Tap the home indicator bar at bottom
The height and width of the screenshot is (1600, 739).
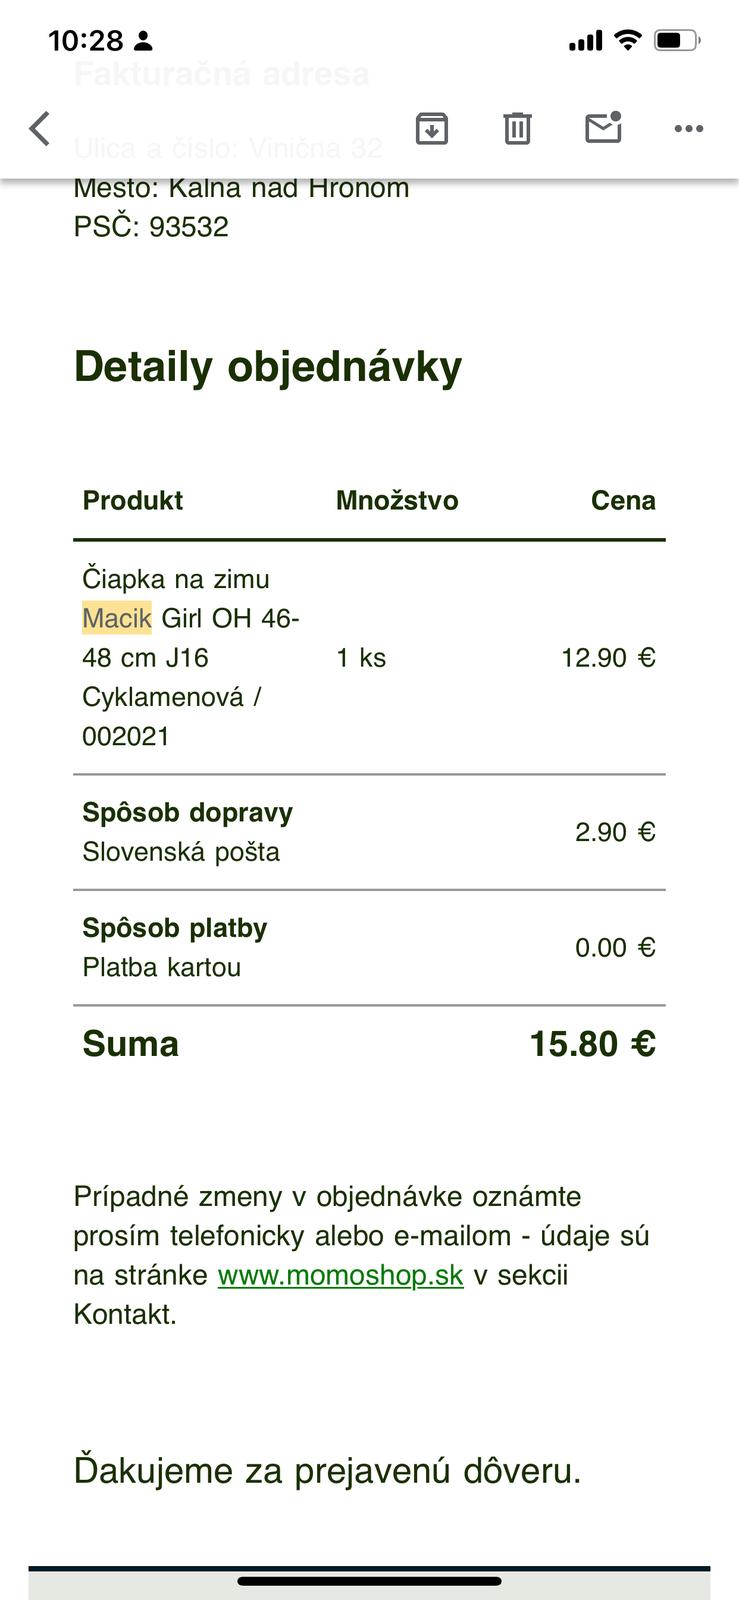click(369, 1581)
